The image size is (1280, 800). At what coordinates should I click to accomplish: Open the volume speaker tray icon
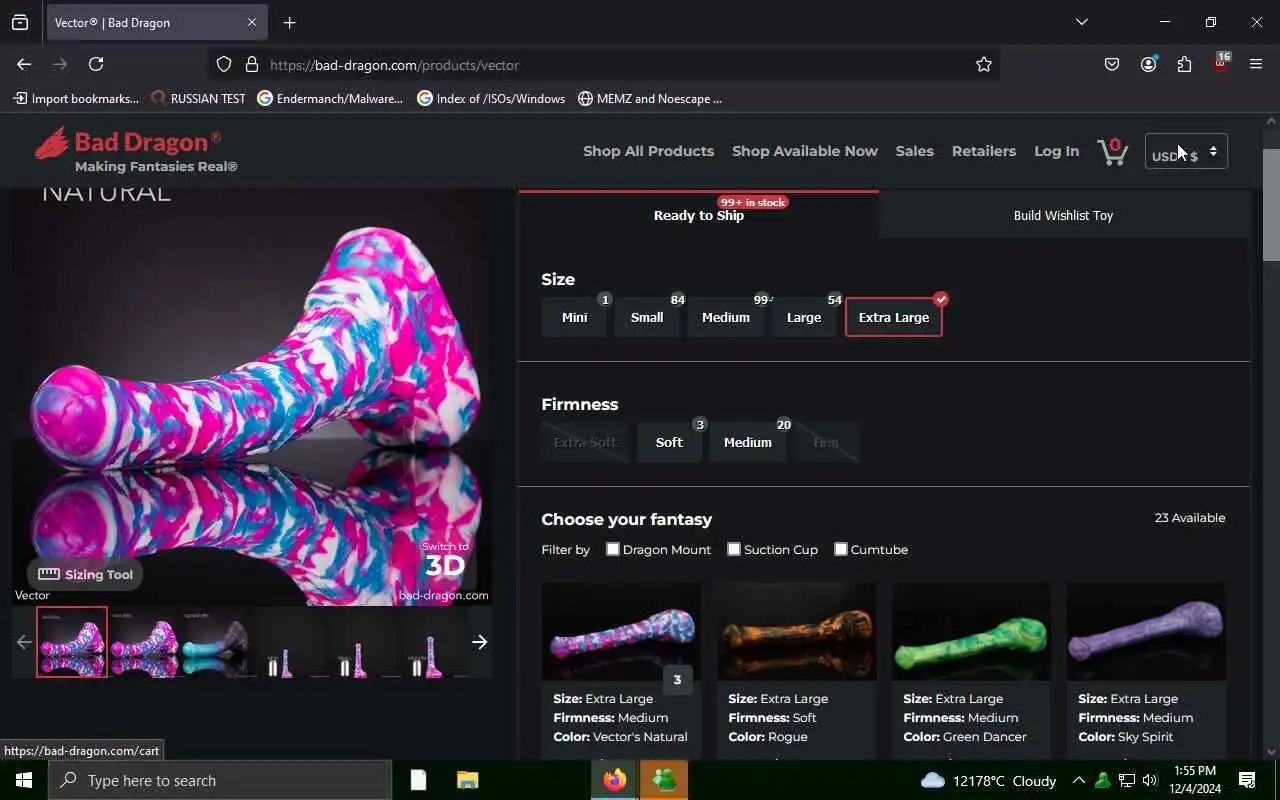[1150, 780]
